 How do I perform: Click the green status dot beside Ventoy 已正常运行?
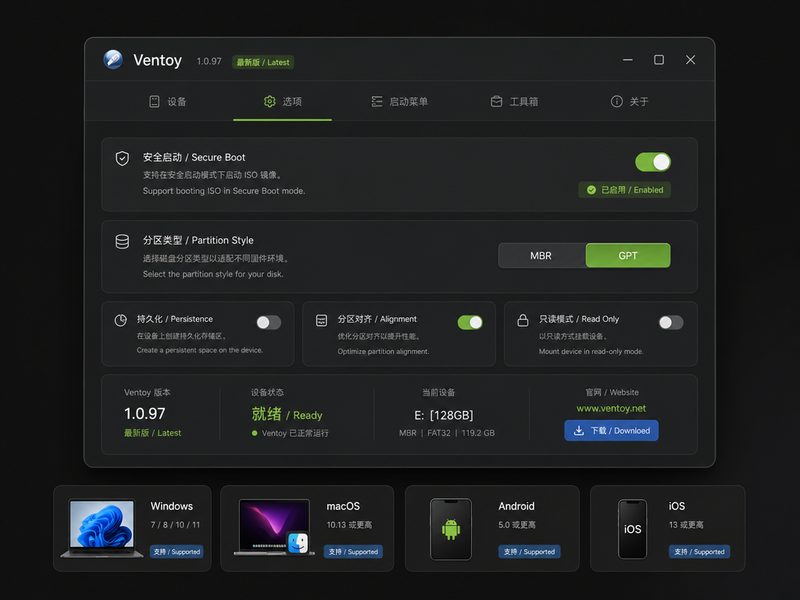tap(254, 433)
